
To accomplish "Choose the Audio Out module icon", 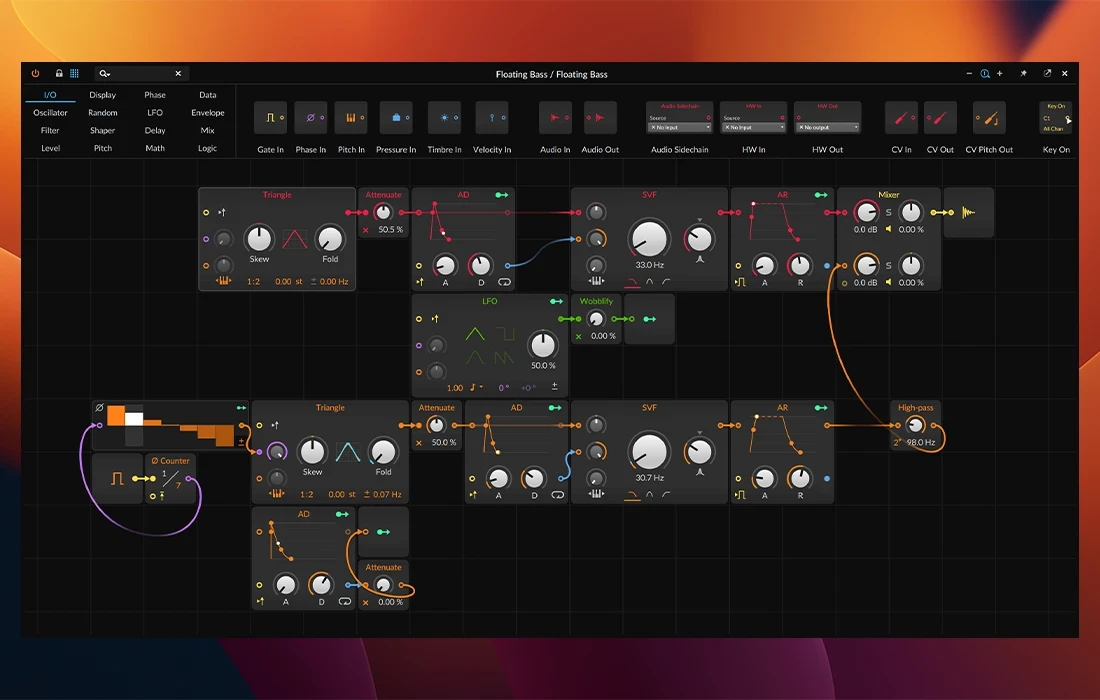I will coord(600,117).
